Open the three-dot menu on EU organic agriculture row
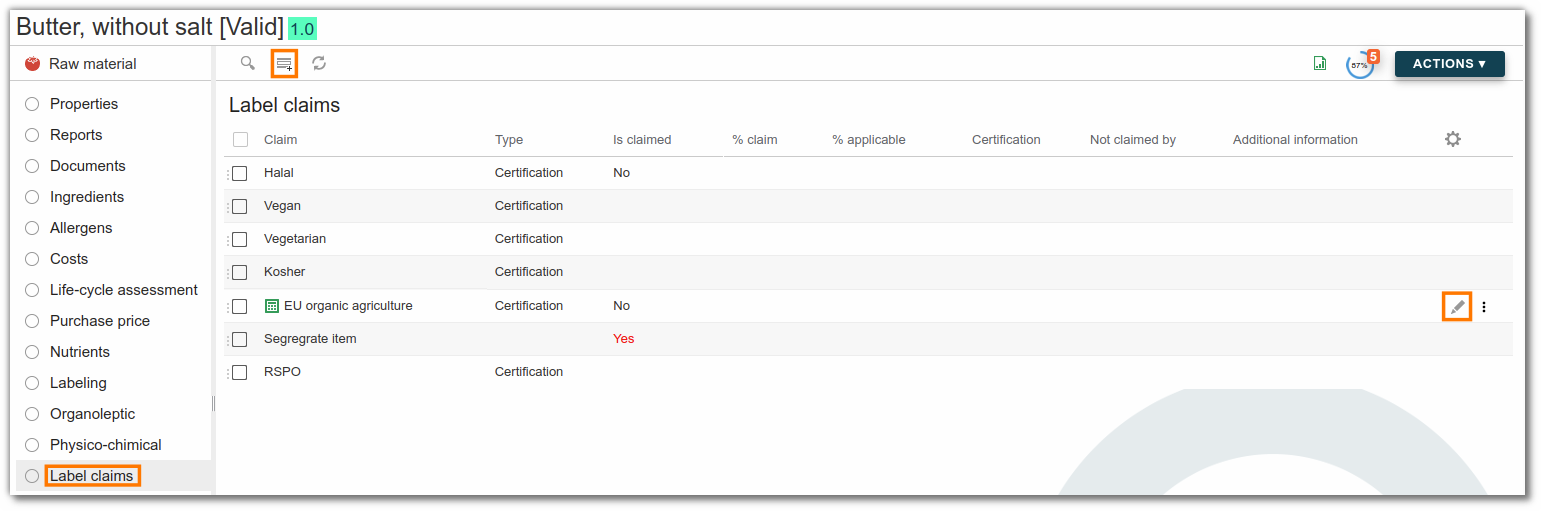 (x=1484, y=307)
